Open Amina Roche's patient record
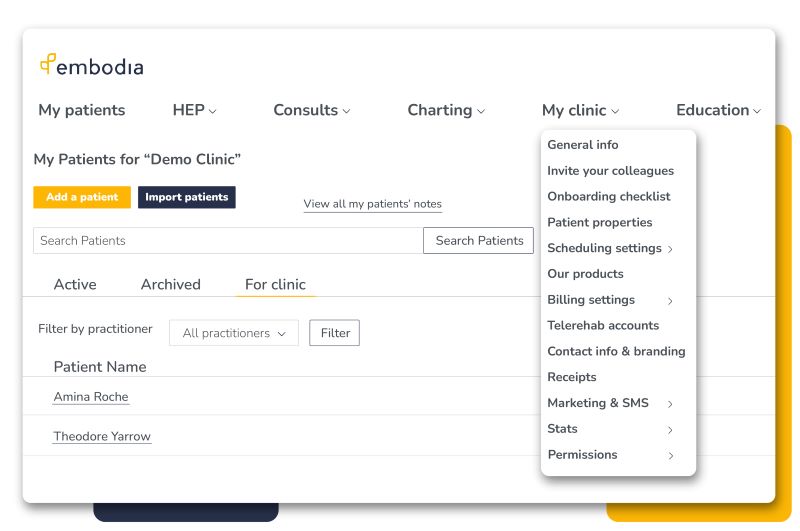 (91, 397)
